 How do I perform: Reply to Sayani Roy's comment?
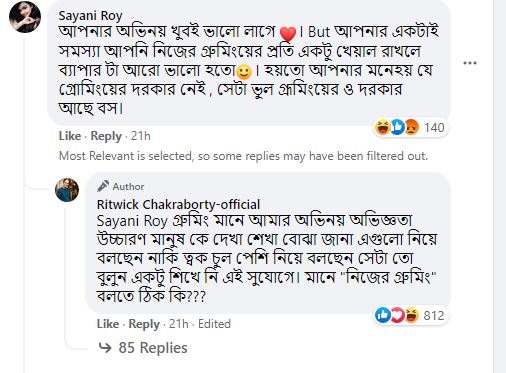pyautogui.click(x=106, y=136)
